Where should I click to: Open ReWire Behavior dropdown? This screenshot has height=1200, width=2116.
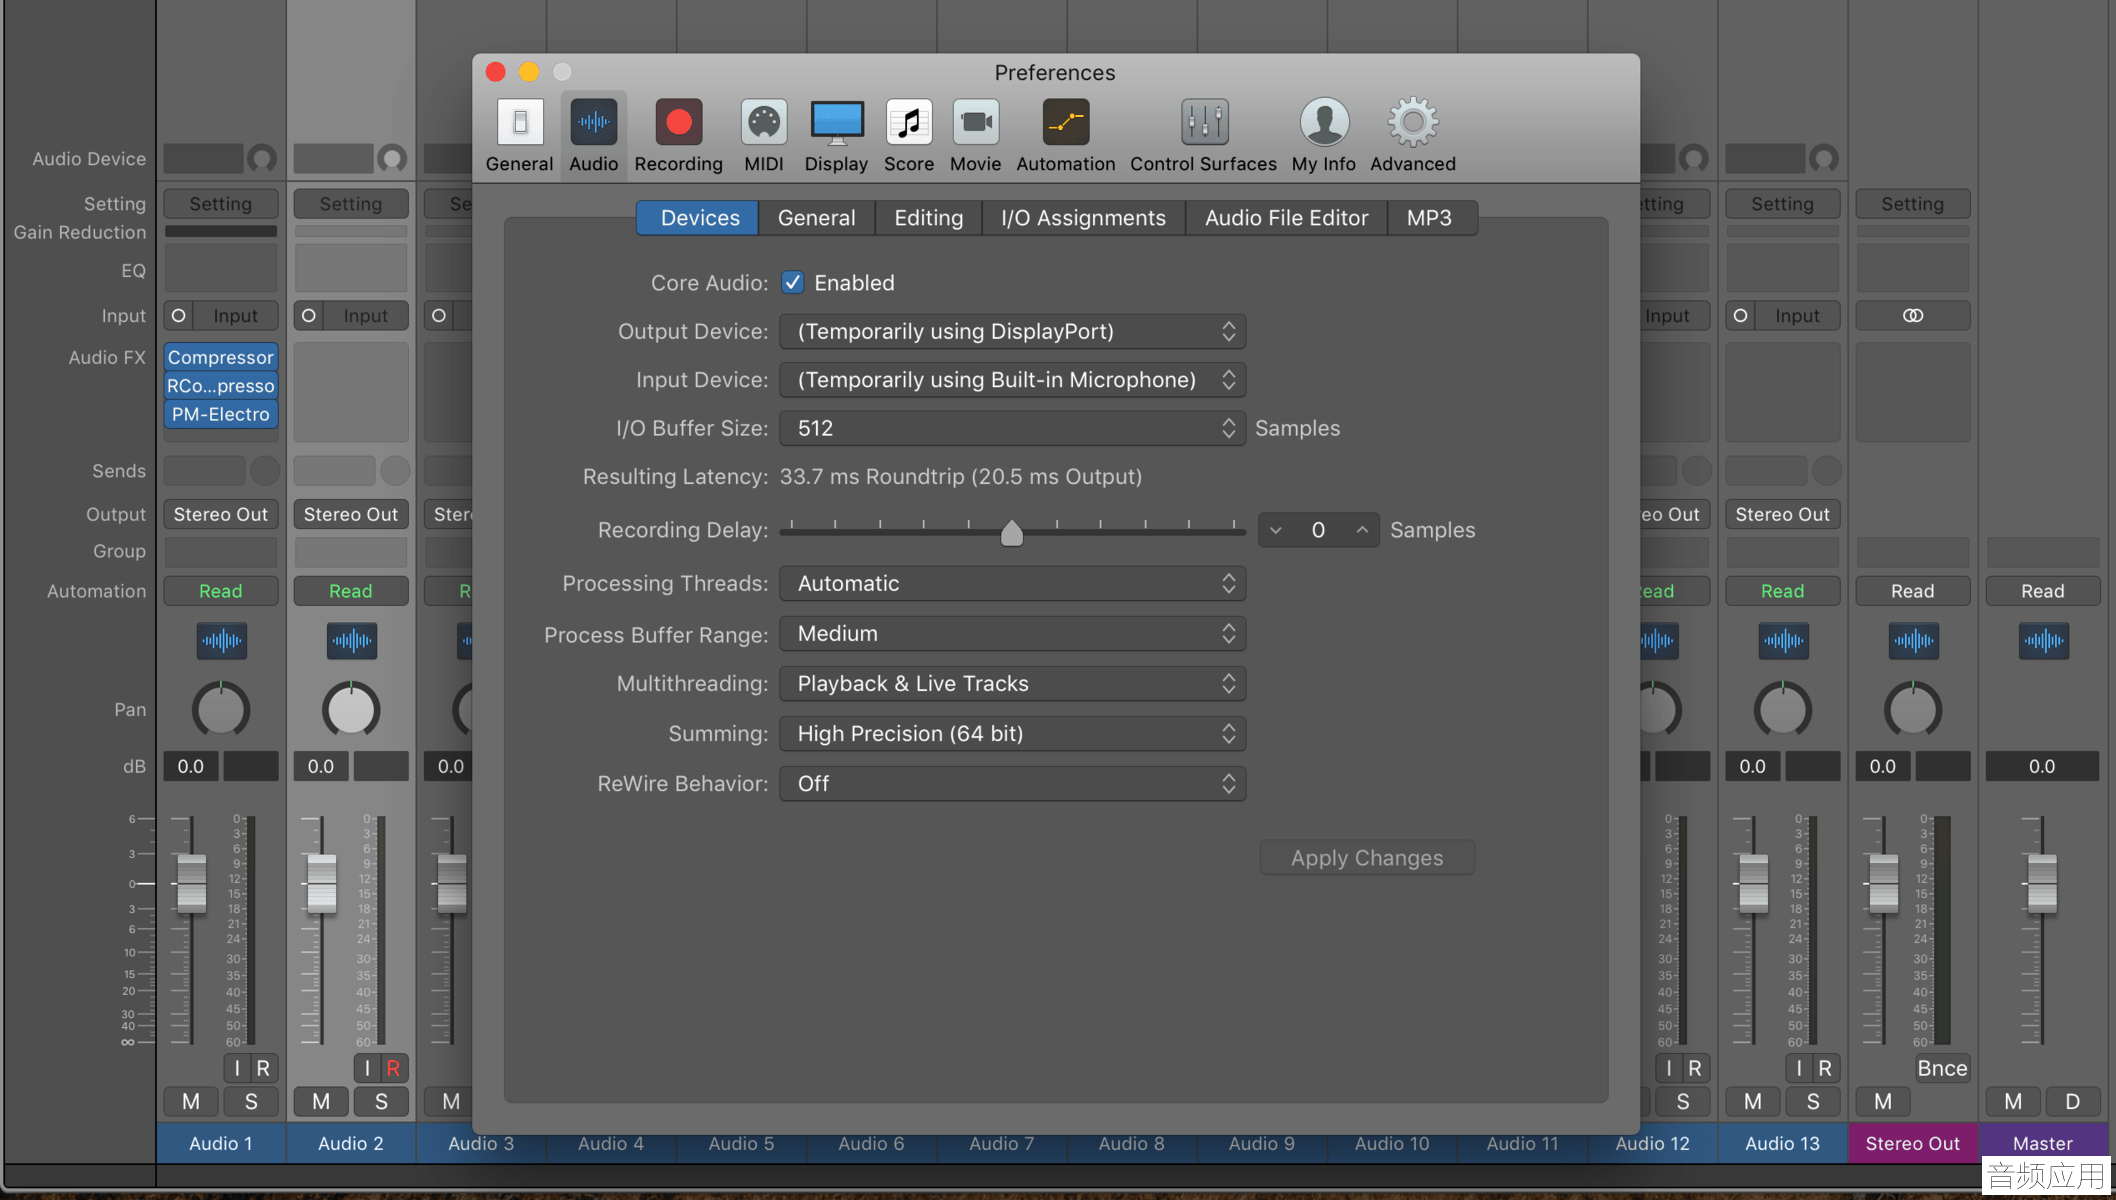(x=1012, y=783)
